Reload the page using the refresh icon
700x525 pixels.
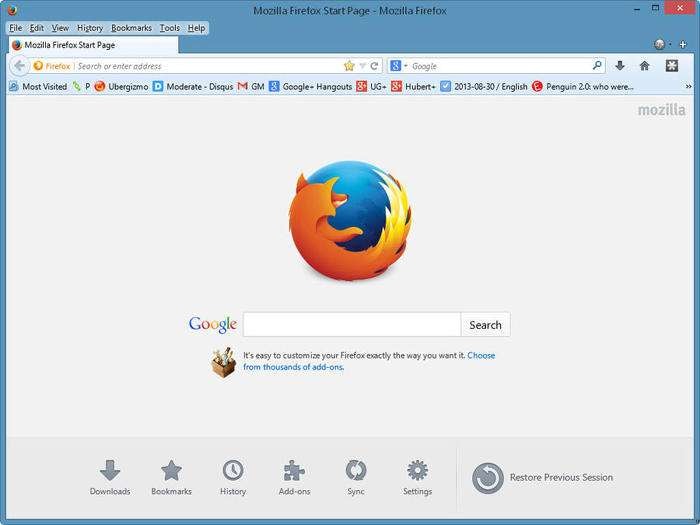375,66
